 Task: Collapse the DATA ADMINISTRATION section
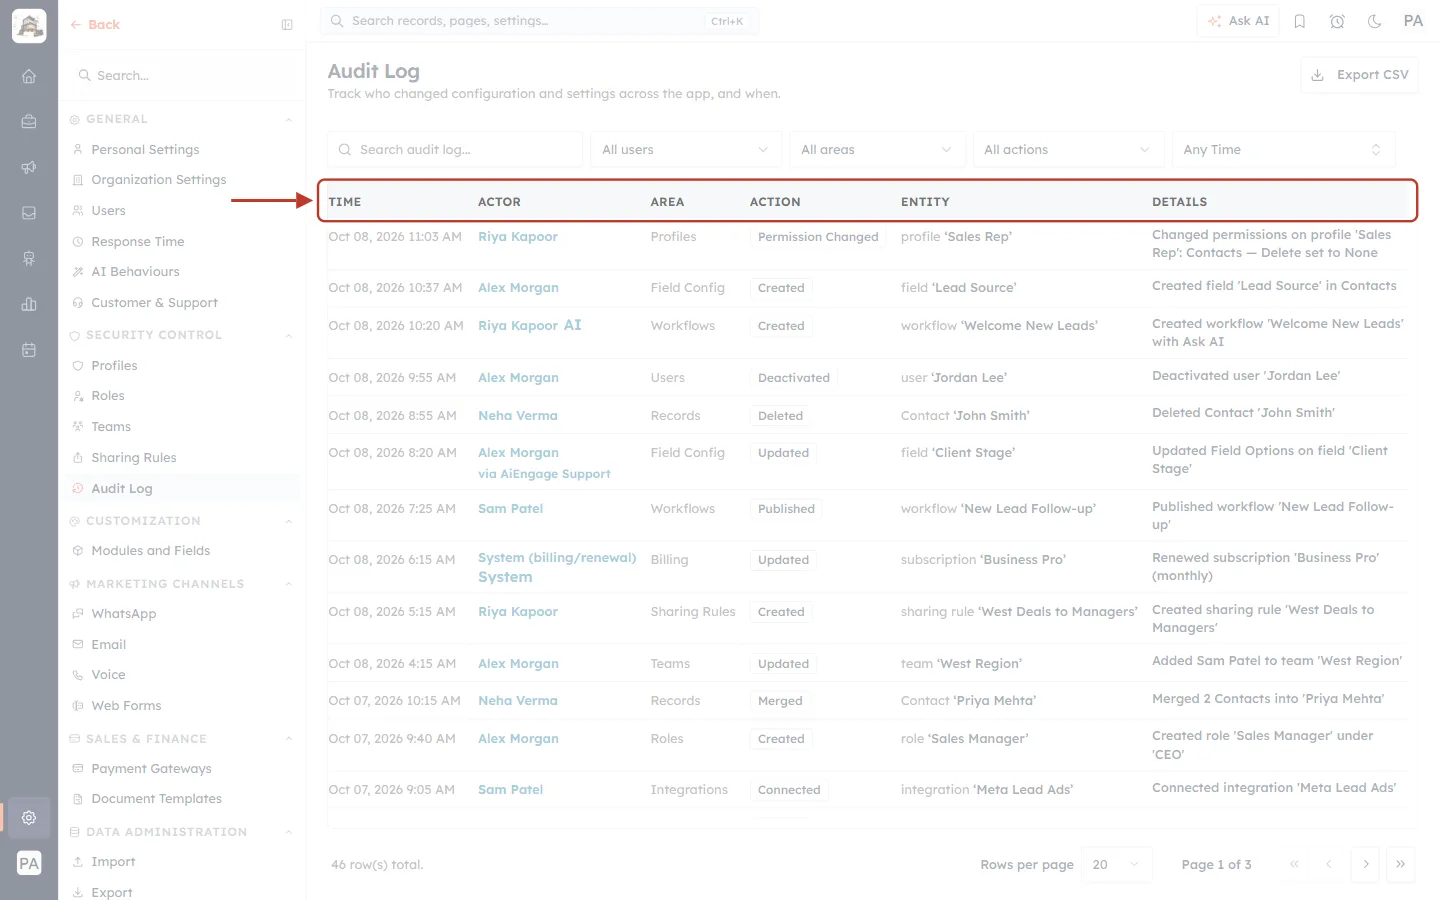pos(289,833)
